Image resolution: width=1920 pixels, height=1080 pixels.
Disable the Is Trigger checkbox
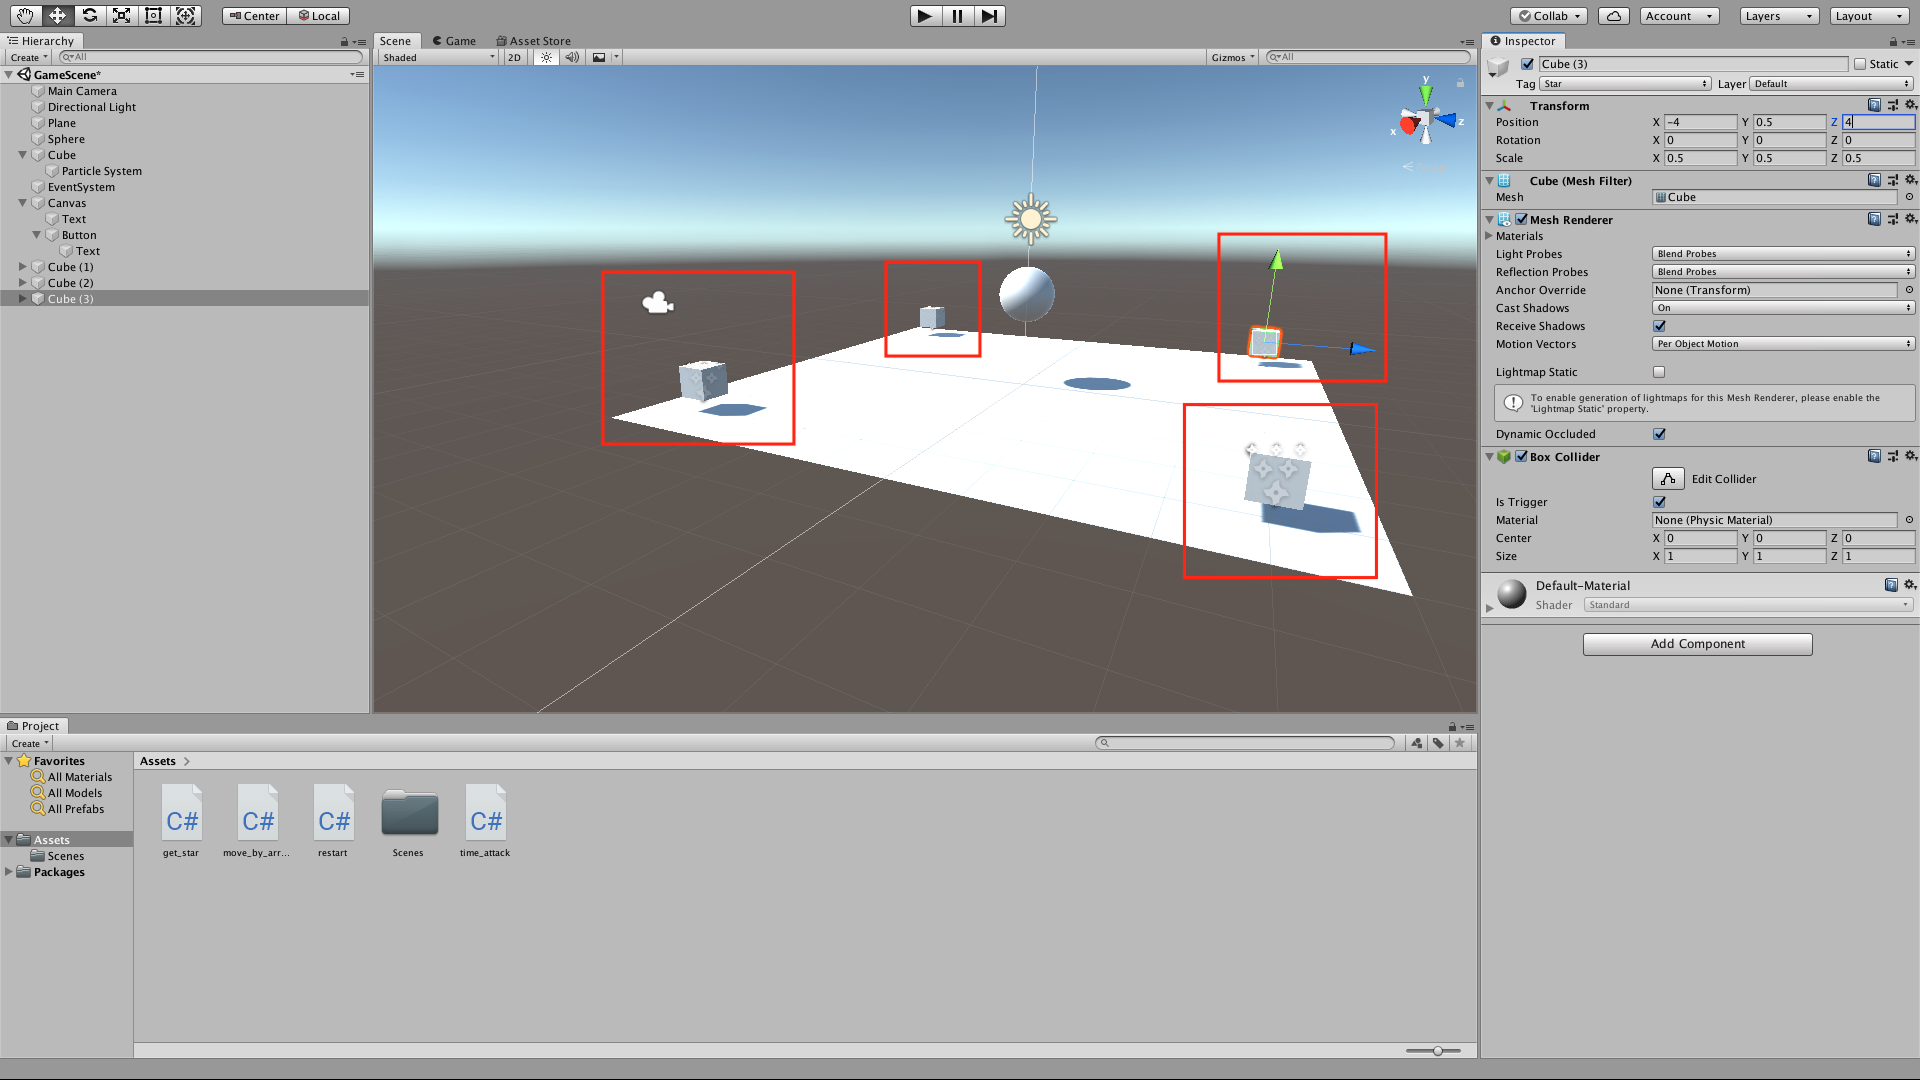[x=1659, y=502]
